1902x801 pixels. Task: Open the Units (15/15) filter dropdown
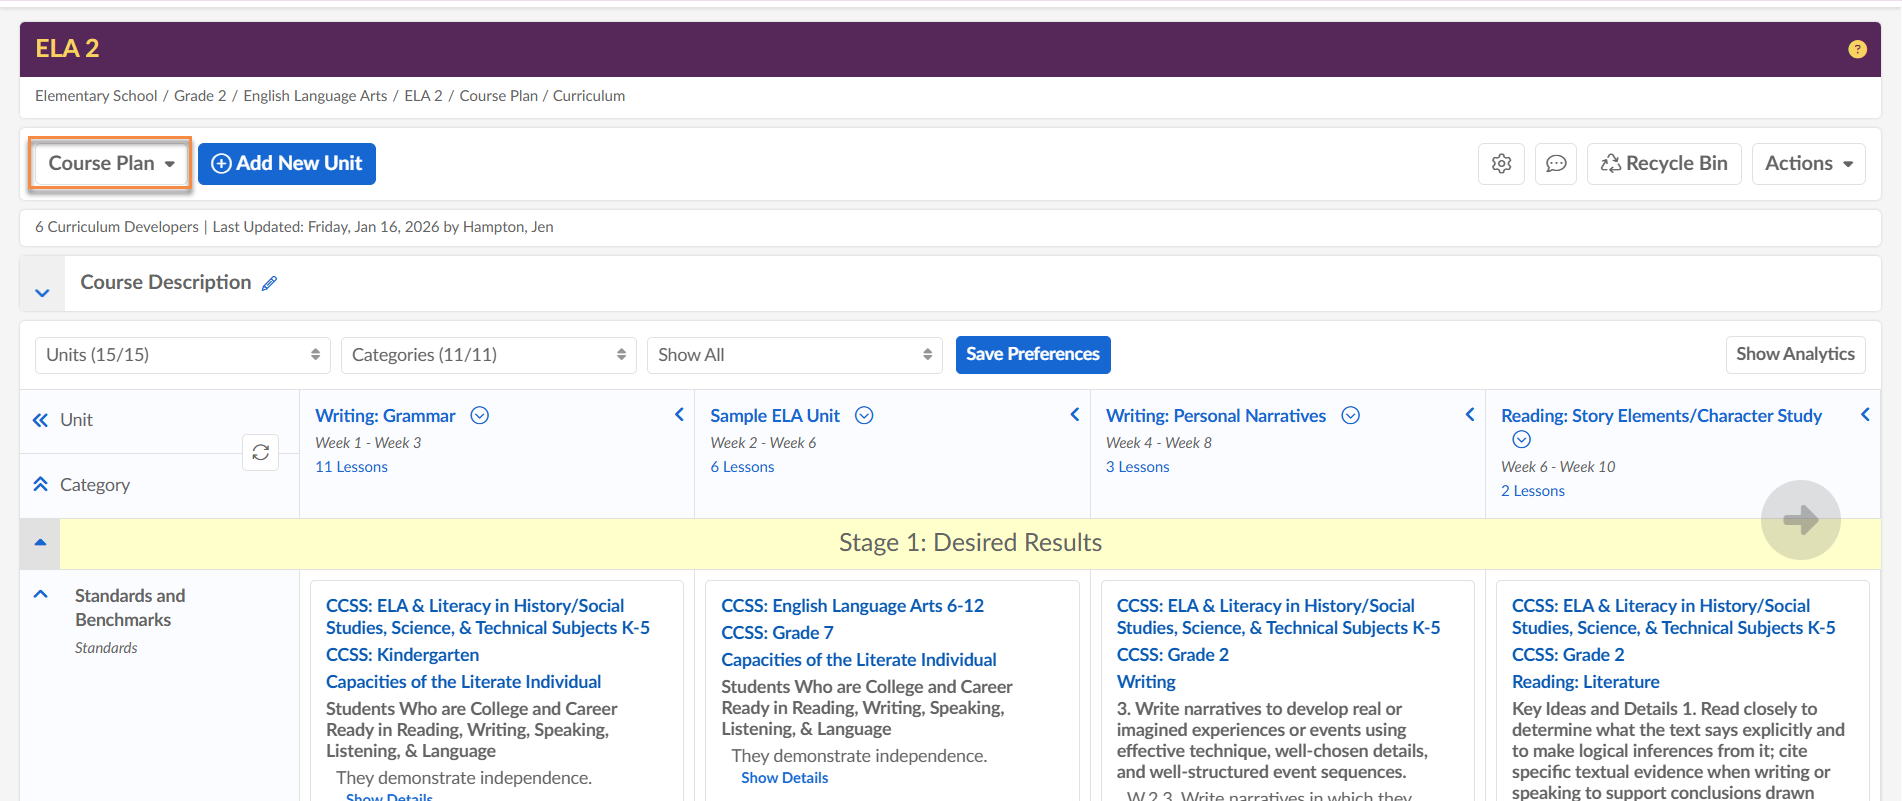(183, 355)
